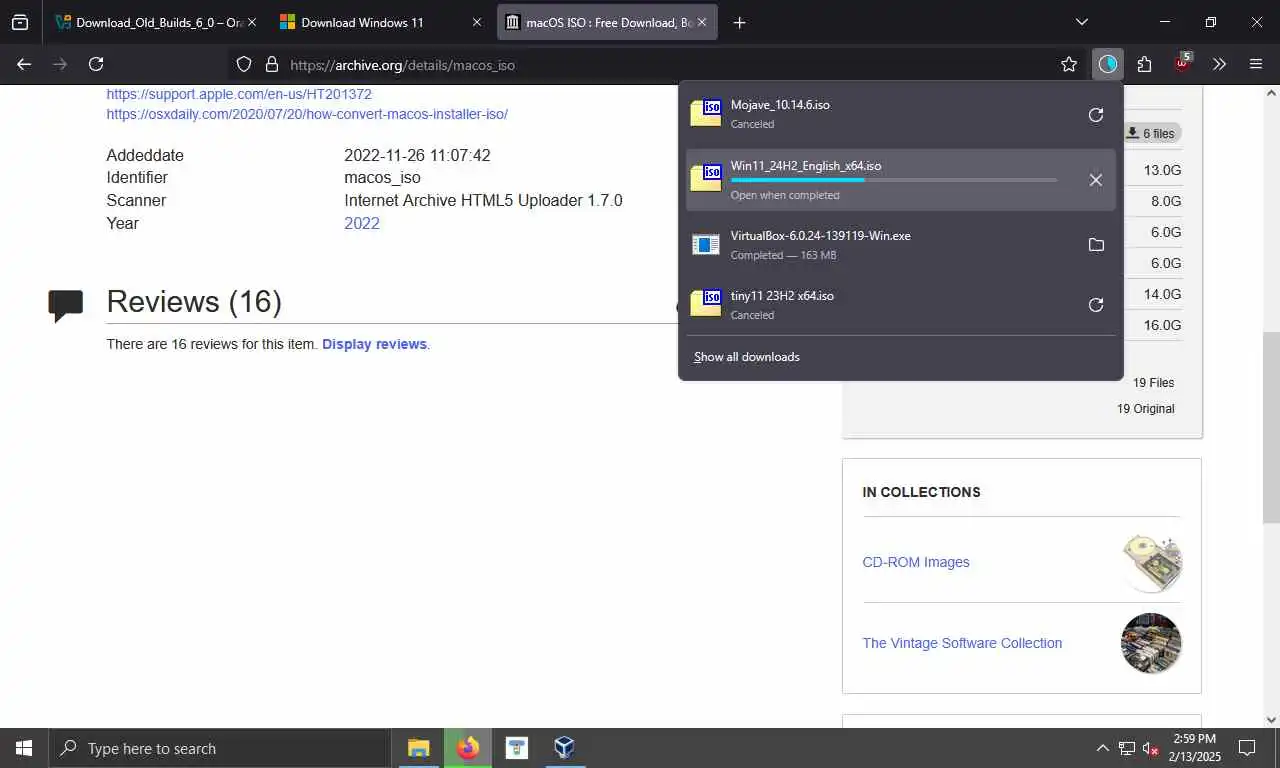Retry the Mojave_10.14.6.iso download
This screenshot has height=768, width=1280.
pos(1096,115)
